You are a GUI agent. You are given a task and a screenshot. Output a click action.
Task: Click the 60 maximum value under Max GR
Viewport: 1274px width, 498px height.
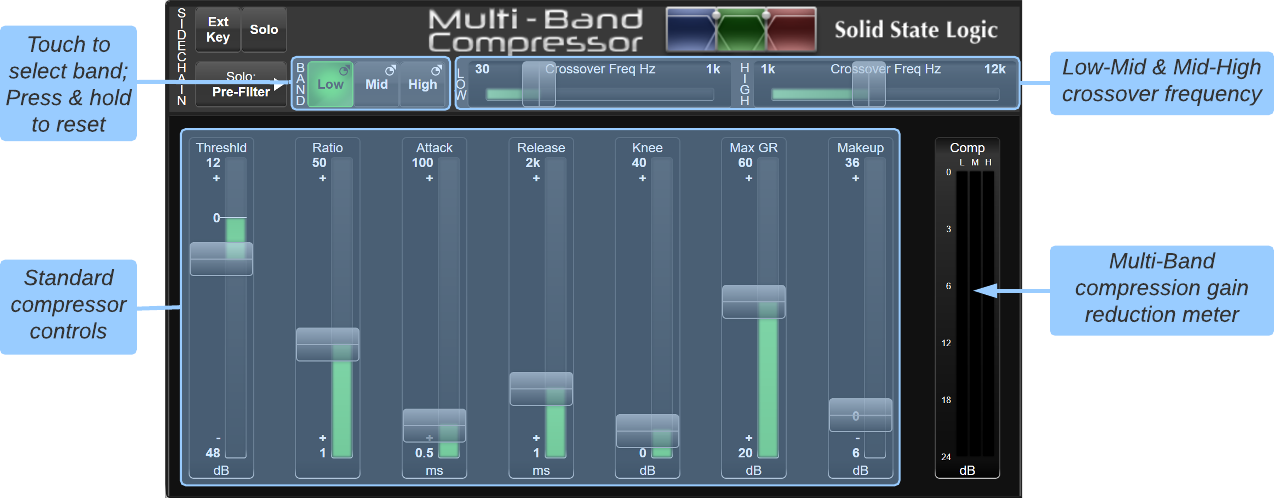746,163
